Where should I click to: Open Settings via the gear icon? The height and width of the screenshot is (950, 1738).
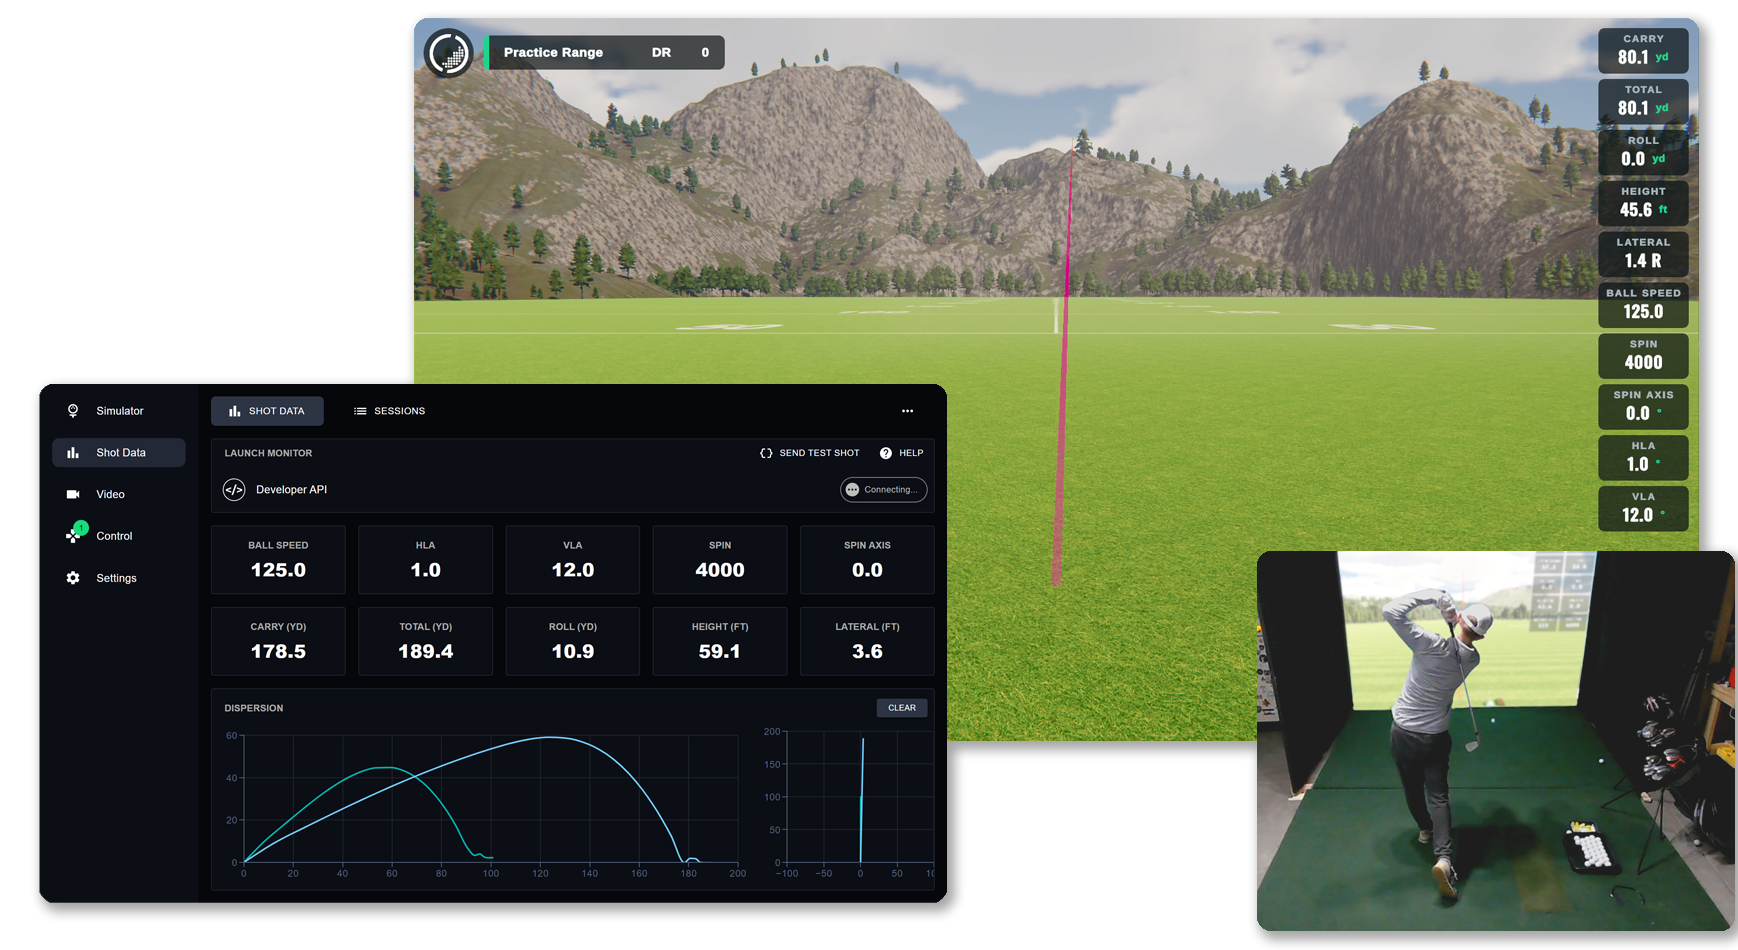coord(72,578)
